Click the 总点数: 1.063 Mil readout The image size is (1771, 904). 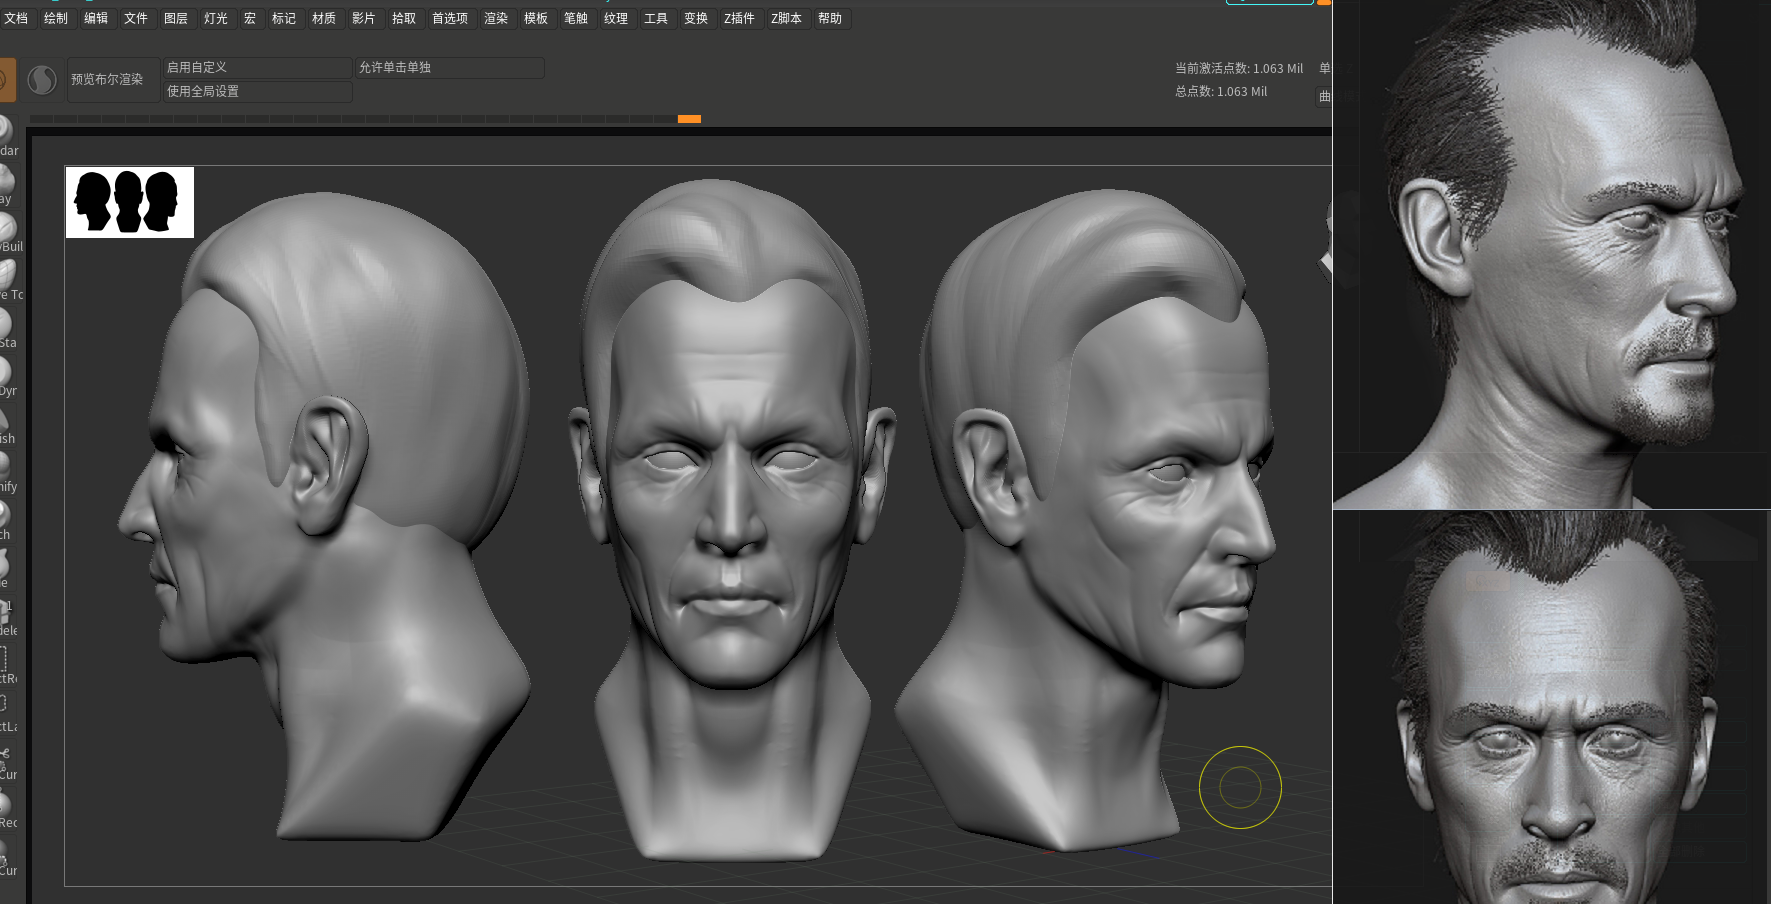tap(1221, 92)
